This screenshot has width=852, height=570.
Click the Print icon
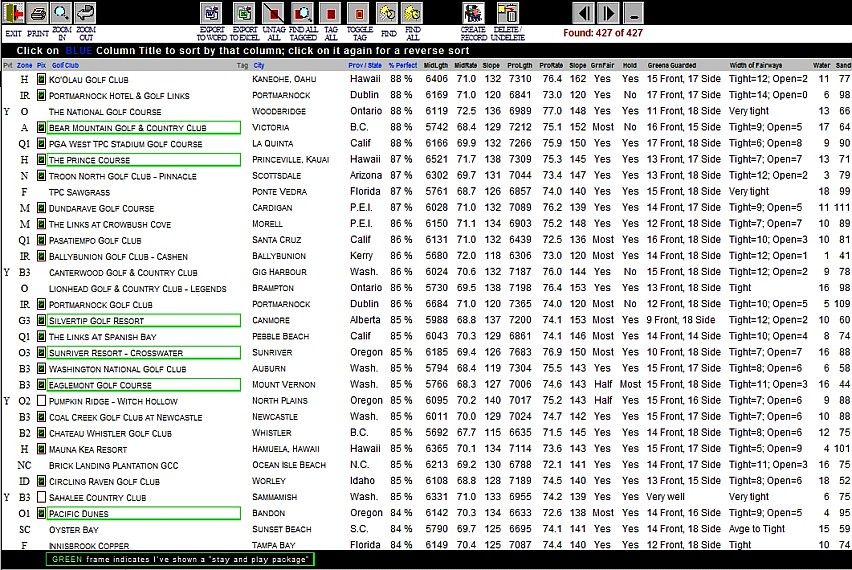(x=37, y=13)
